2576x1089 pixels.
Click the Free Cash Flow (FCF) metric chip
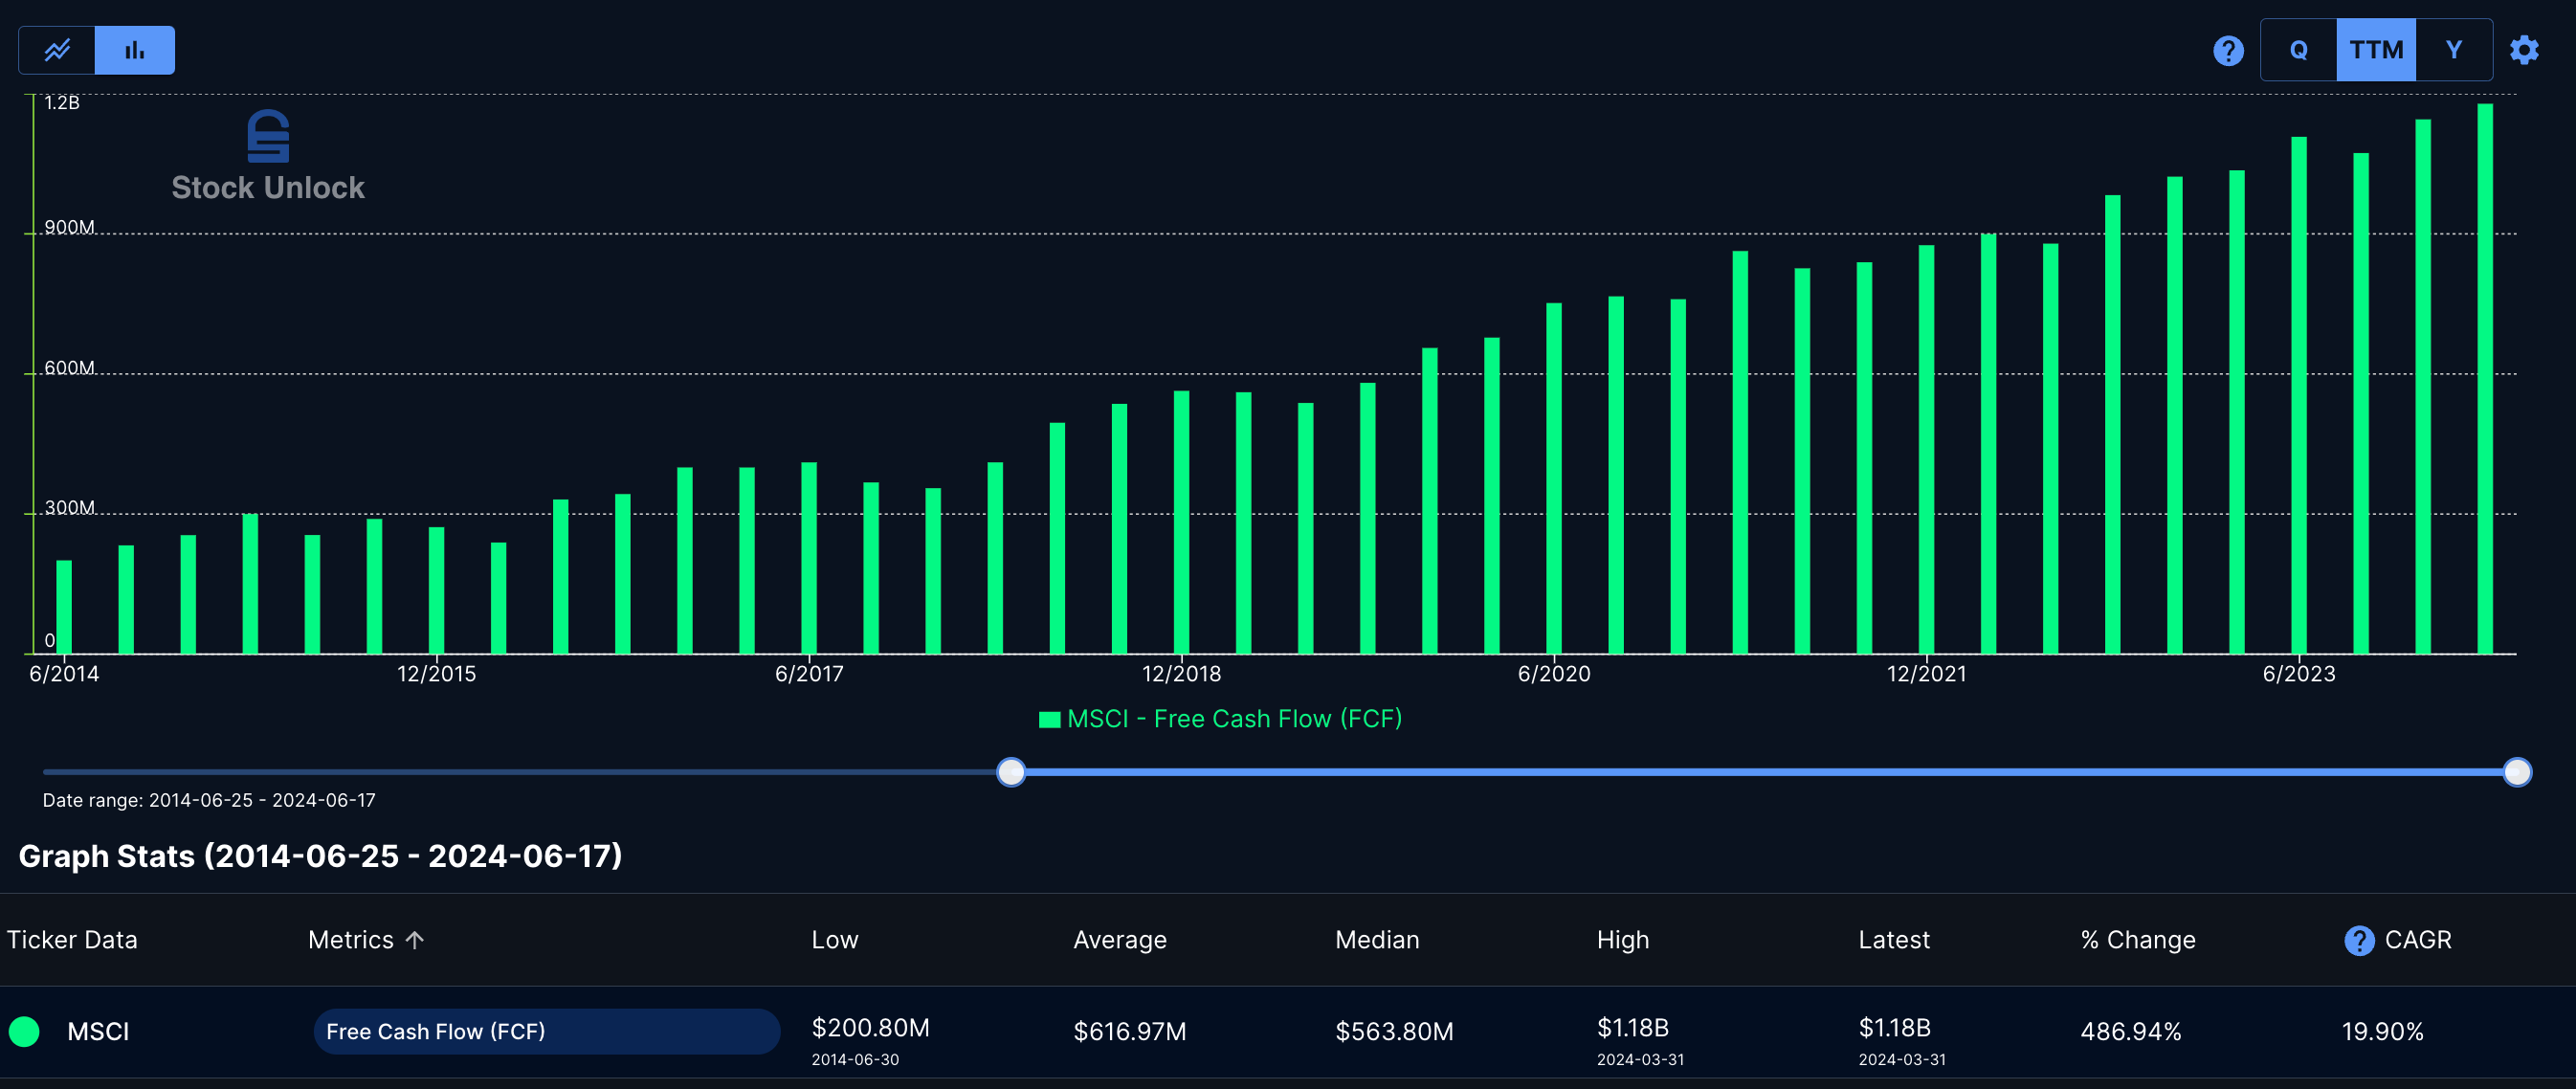[546, 1031]
